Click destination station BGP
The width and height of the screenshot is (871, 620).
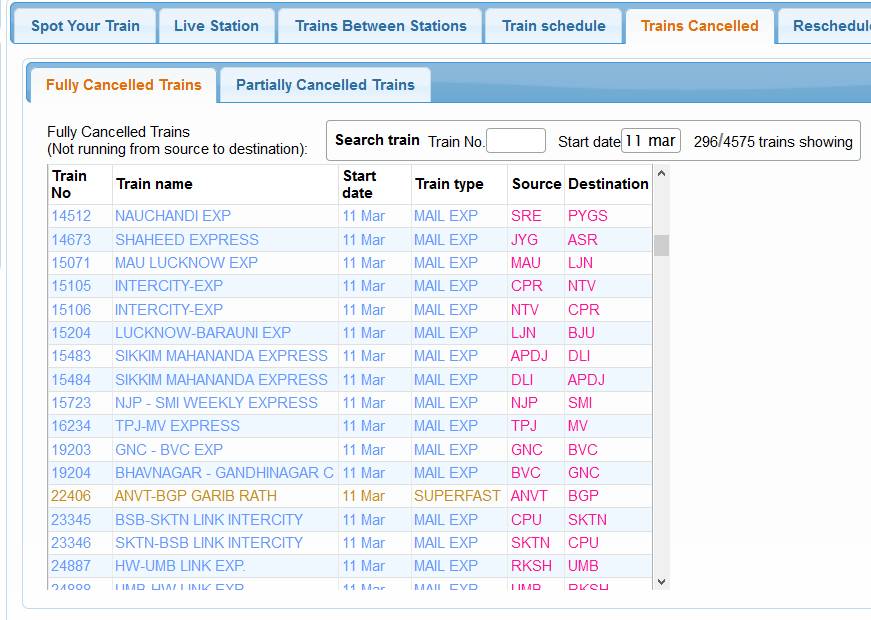583,496
